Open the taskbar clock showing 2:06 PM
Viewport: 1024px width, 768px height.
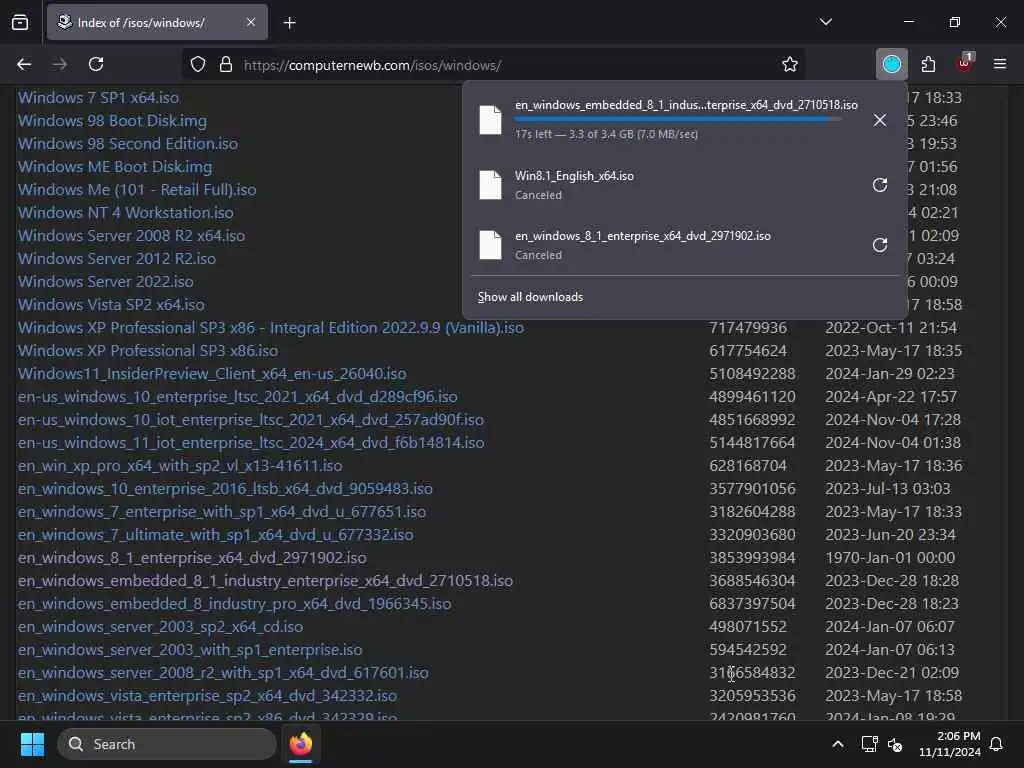(950, 744)
